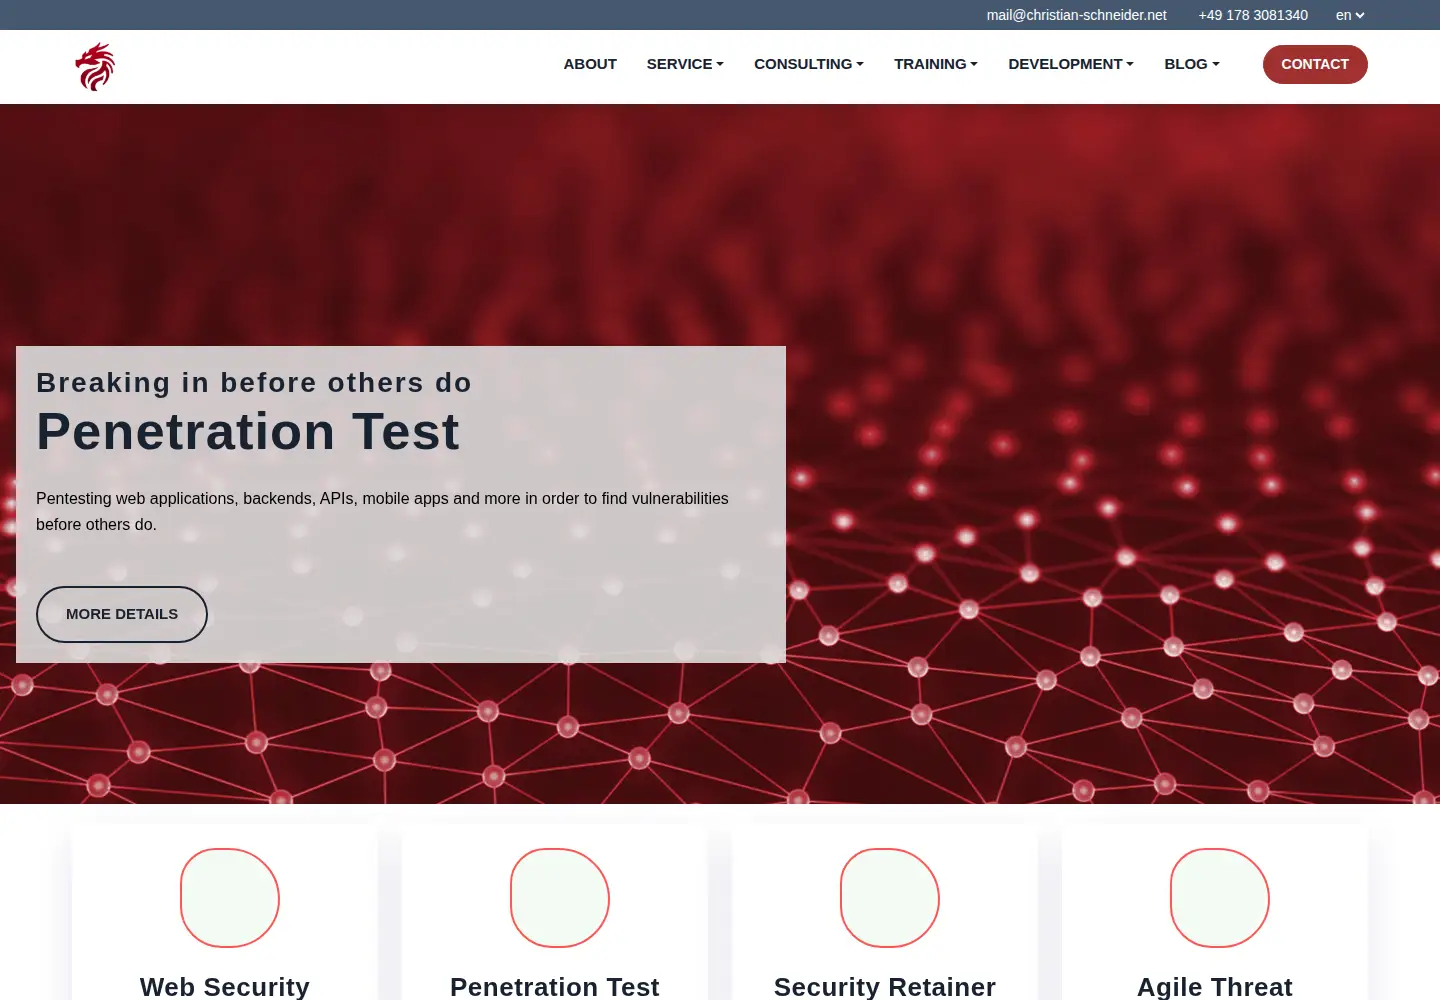The image size is (1440, 1000).
Task: Expand the Service dropdown menu
Action: point(685,64)
